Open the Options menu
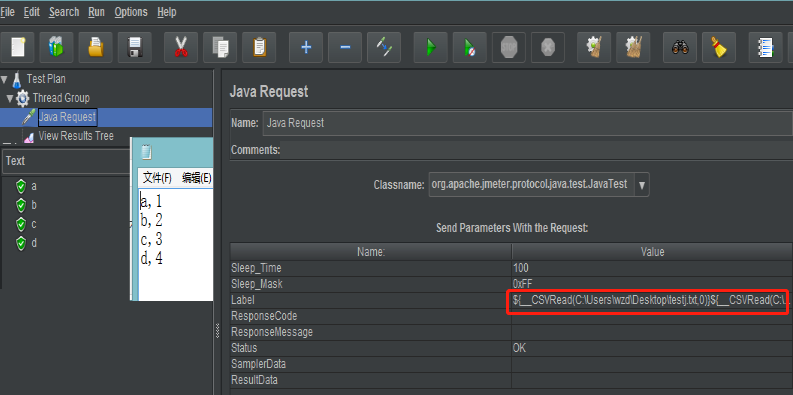This screenshot has height=395, width=793. (x=131, y=12)
